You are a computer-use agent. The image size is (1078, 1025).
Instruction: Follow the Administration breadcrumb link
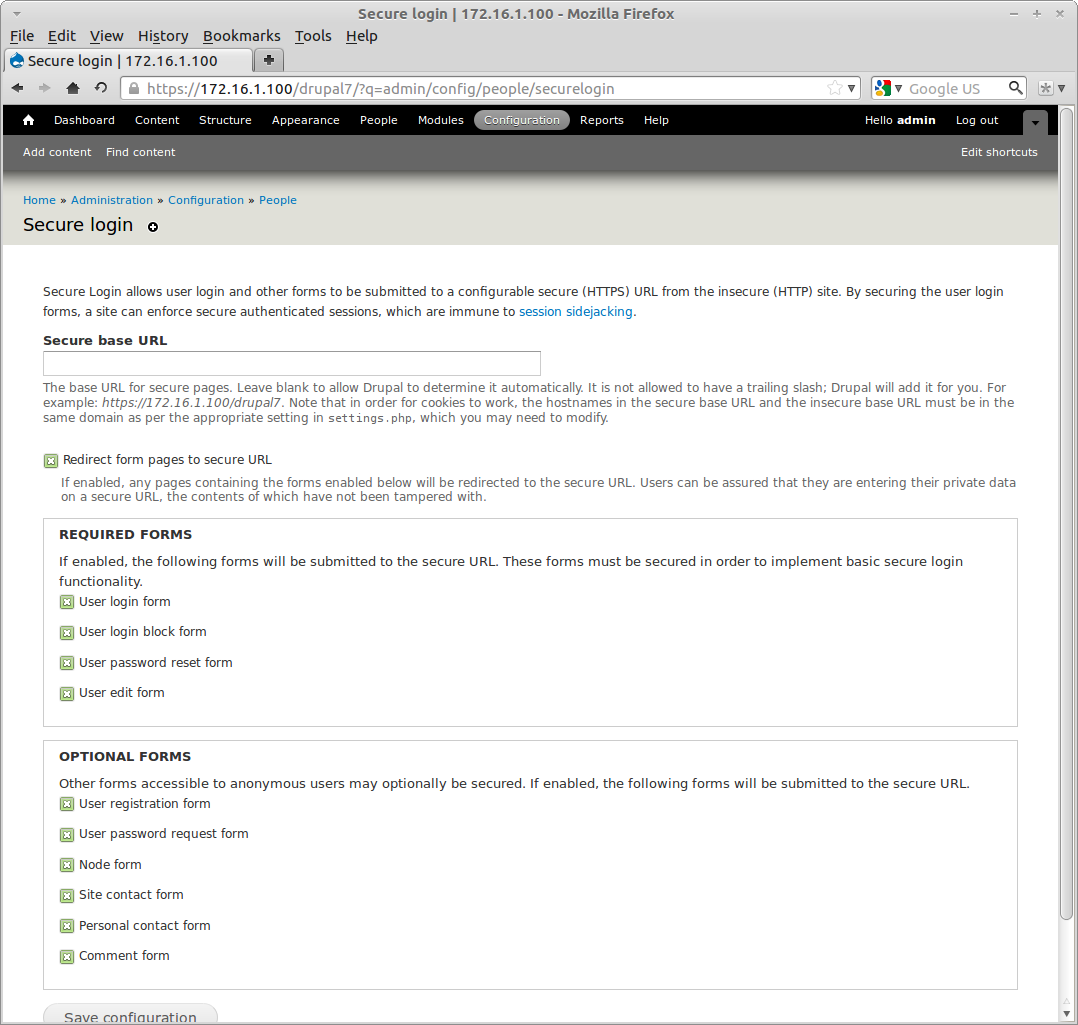[112, 200]
